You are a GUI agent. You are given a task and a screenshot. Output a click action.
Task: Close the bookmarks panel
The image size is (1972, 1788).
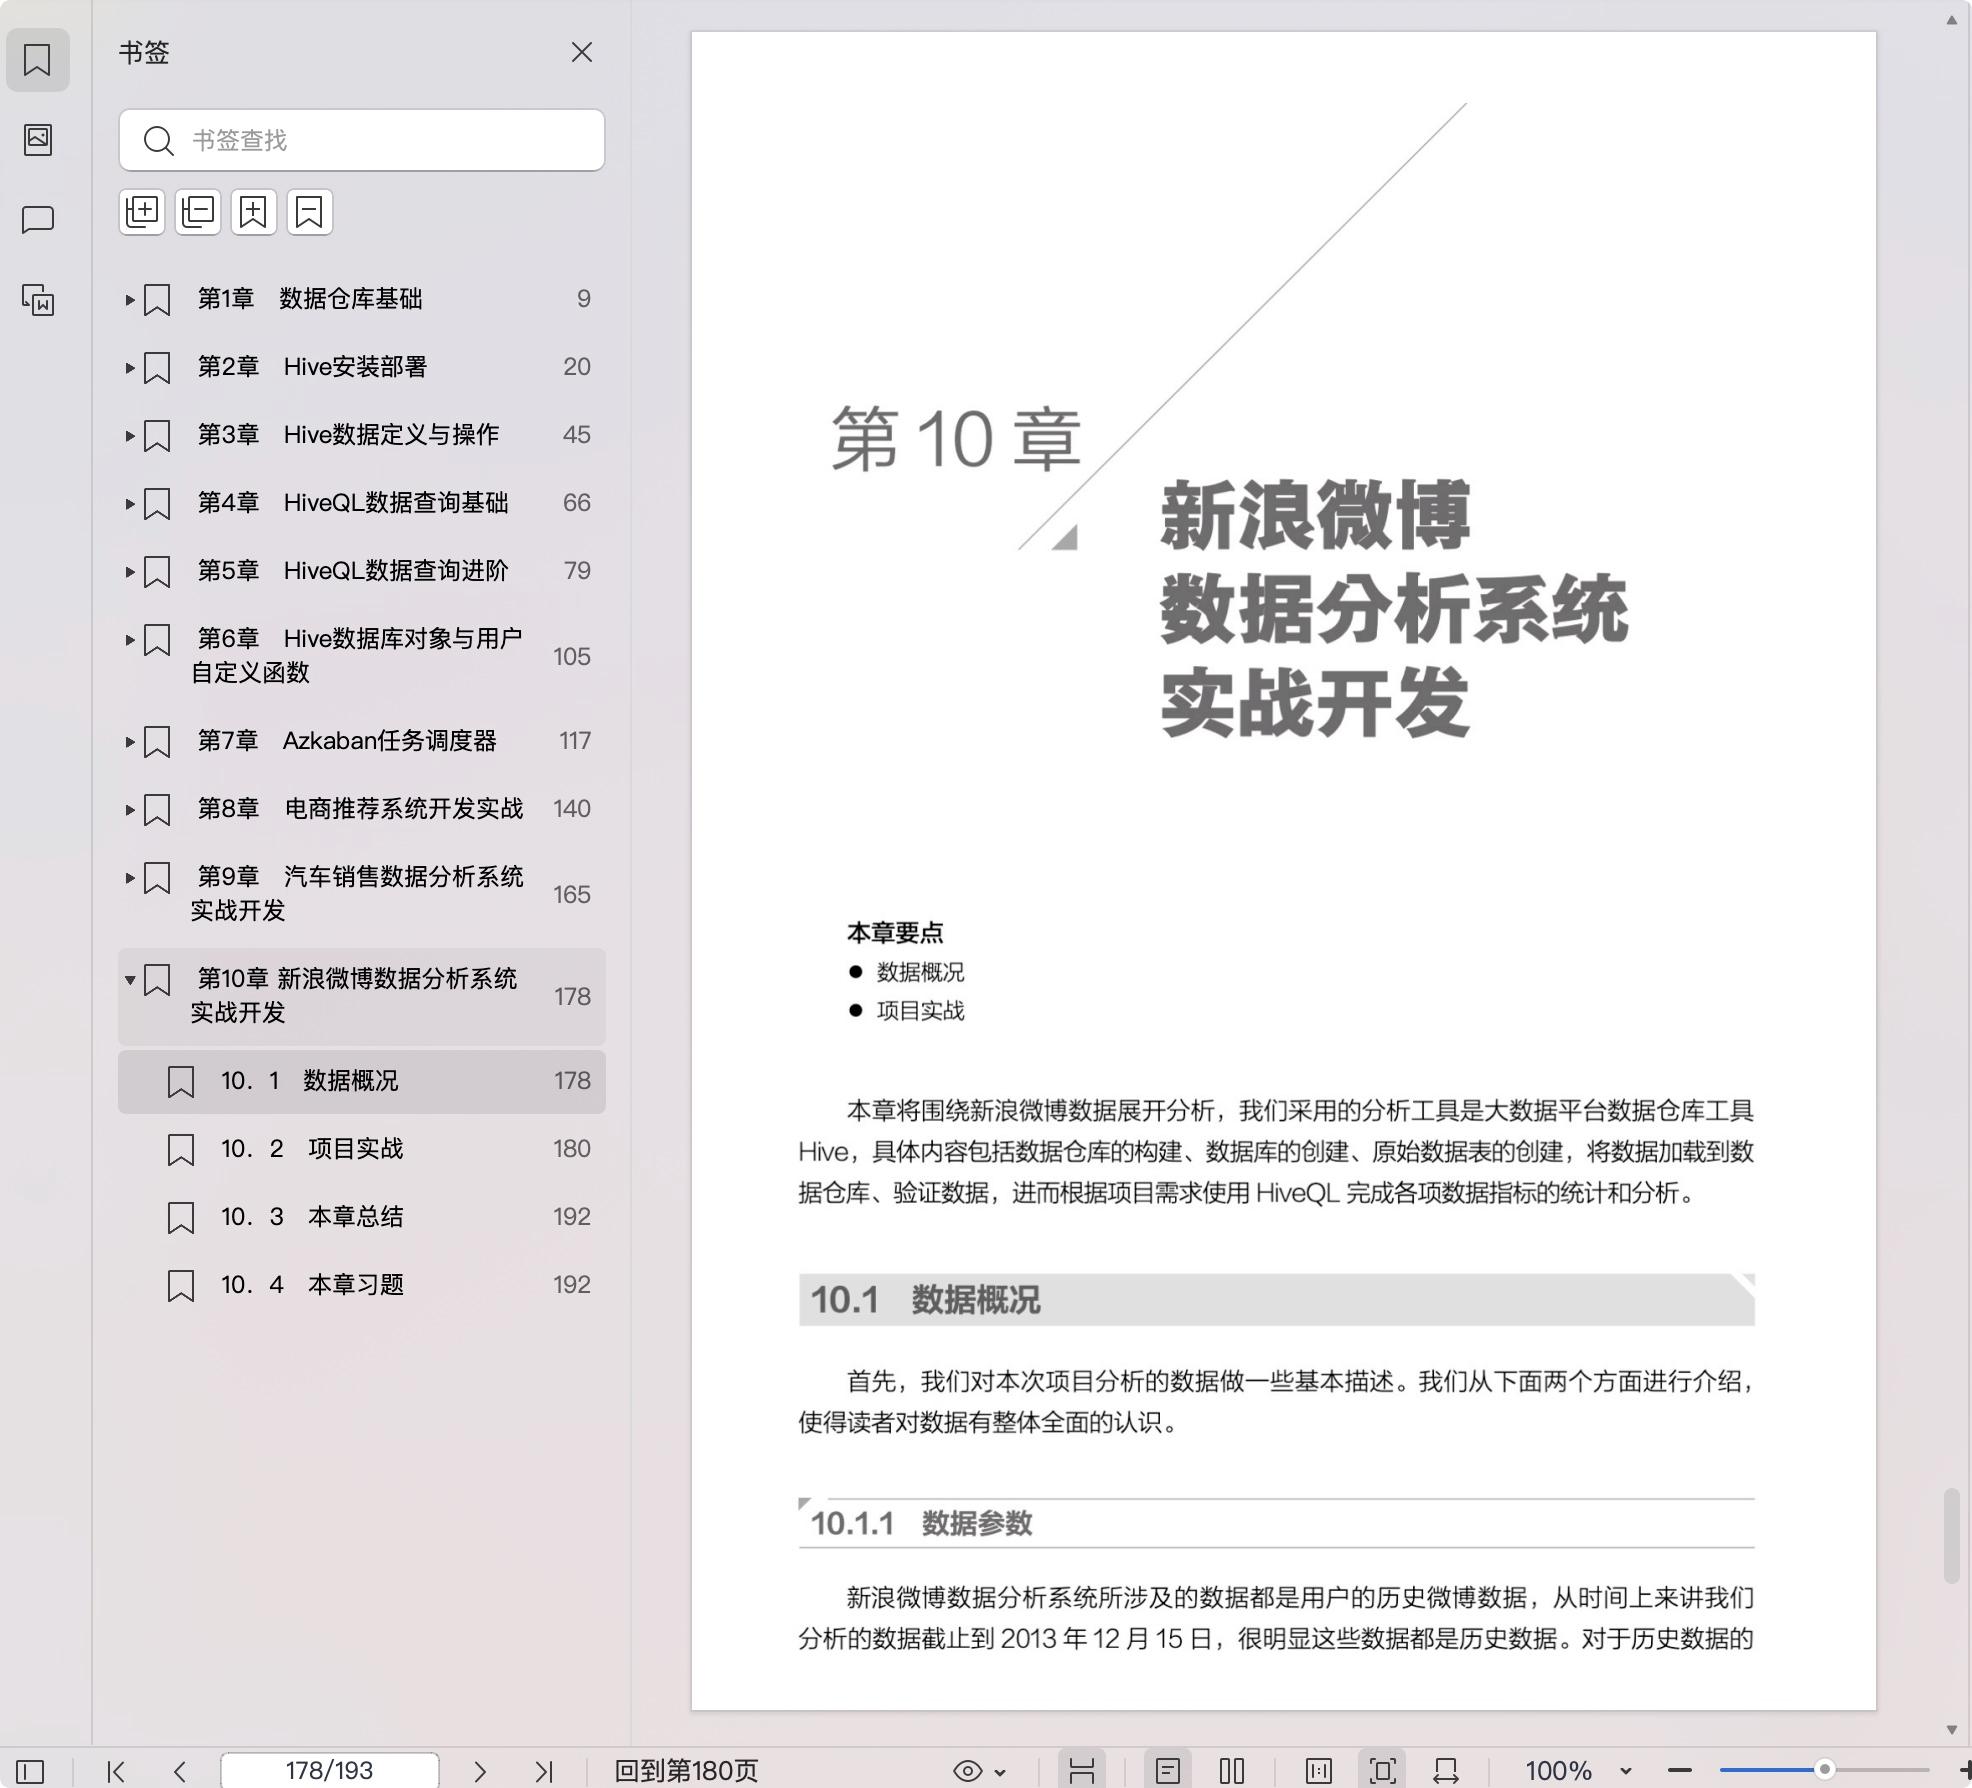[x=582, y=52]
